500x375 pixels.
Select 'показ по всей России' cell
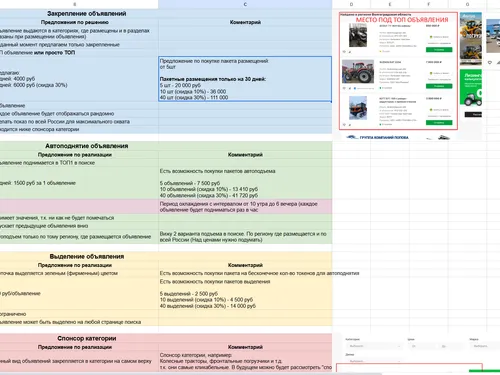[x=79, y=122]
